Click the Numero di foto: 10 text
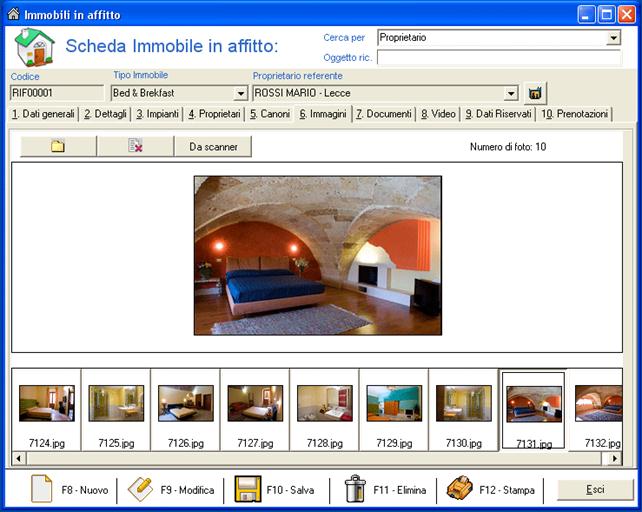Screen dimensions: 642x512 pos(508,147)
